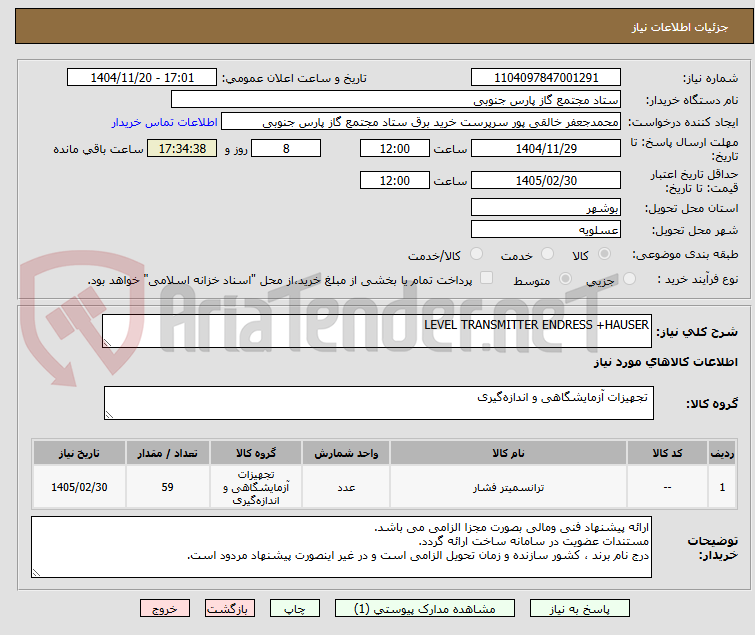Click the واحد شمارش column header
The width and height of the screenshot is (755, 635).
[346, 453]
